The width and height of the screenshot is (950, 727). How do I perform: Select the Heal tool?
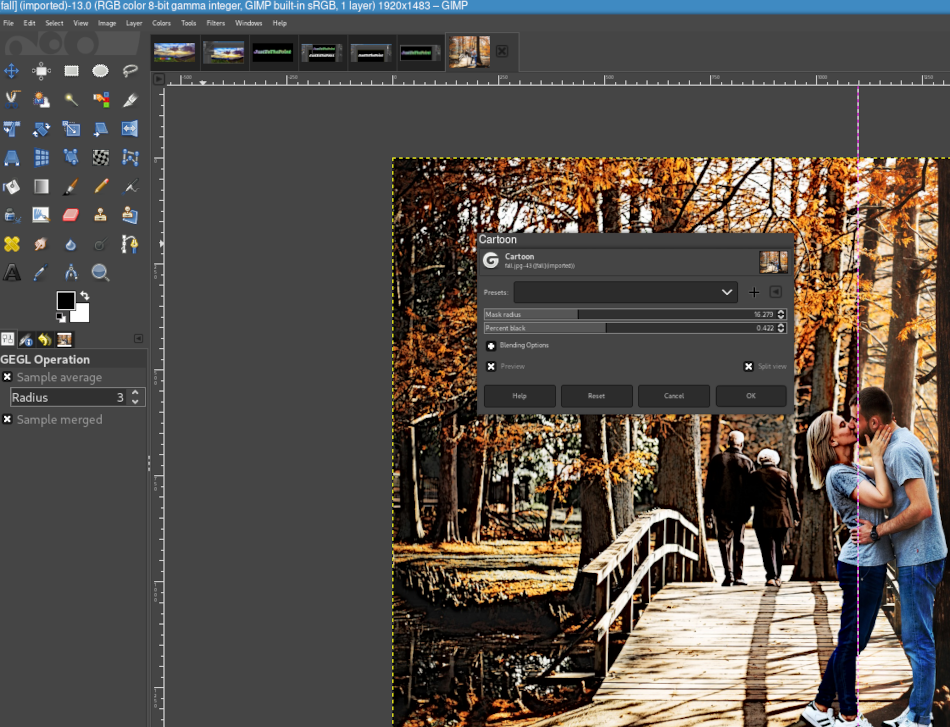(x=12, y=244)
